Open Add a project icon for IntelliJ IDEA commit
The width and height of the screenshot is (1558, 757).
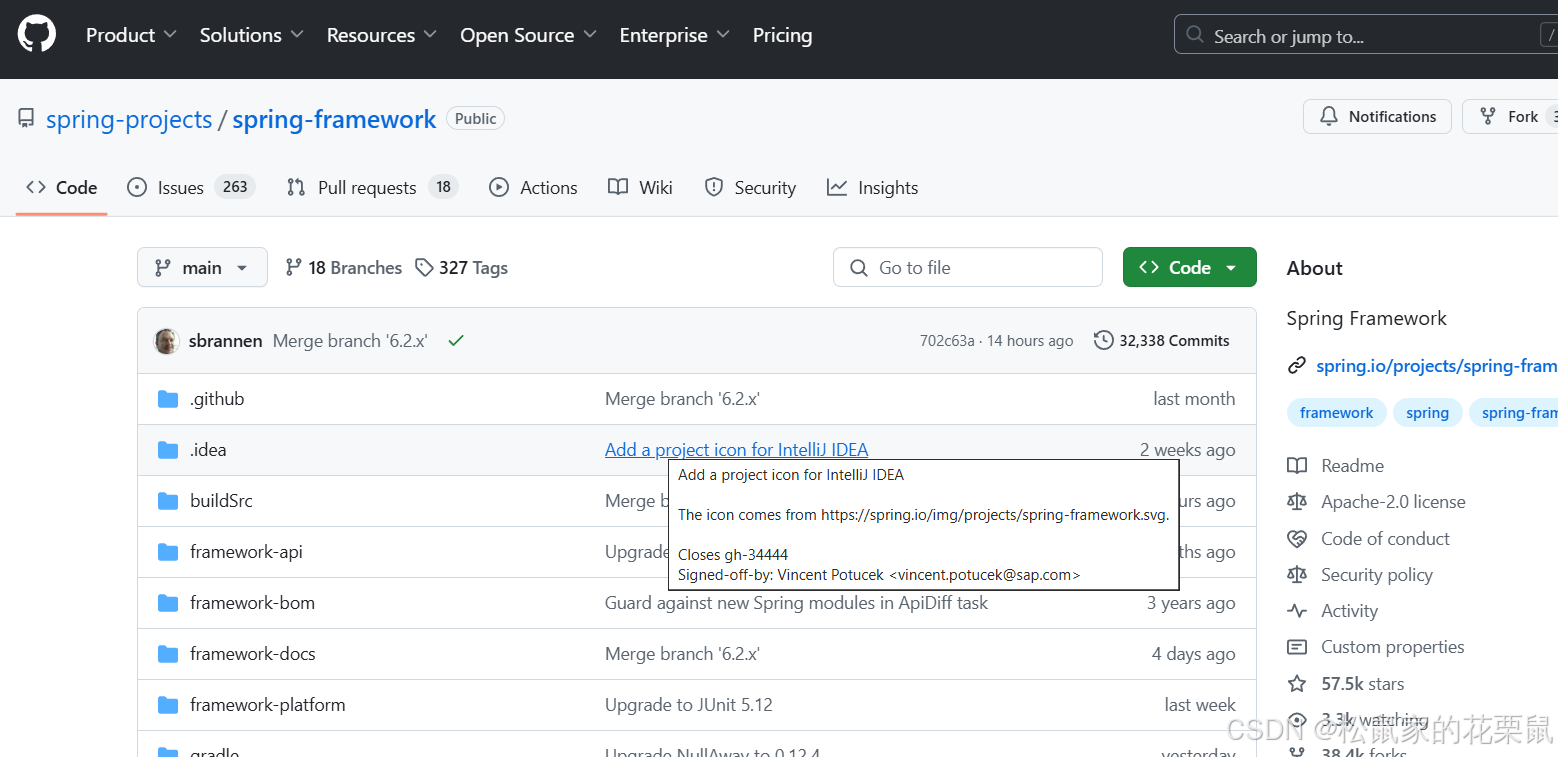pyautogui.click(x=736, y=450)
